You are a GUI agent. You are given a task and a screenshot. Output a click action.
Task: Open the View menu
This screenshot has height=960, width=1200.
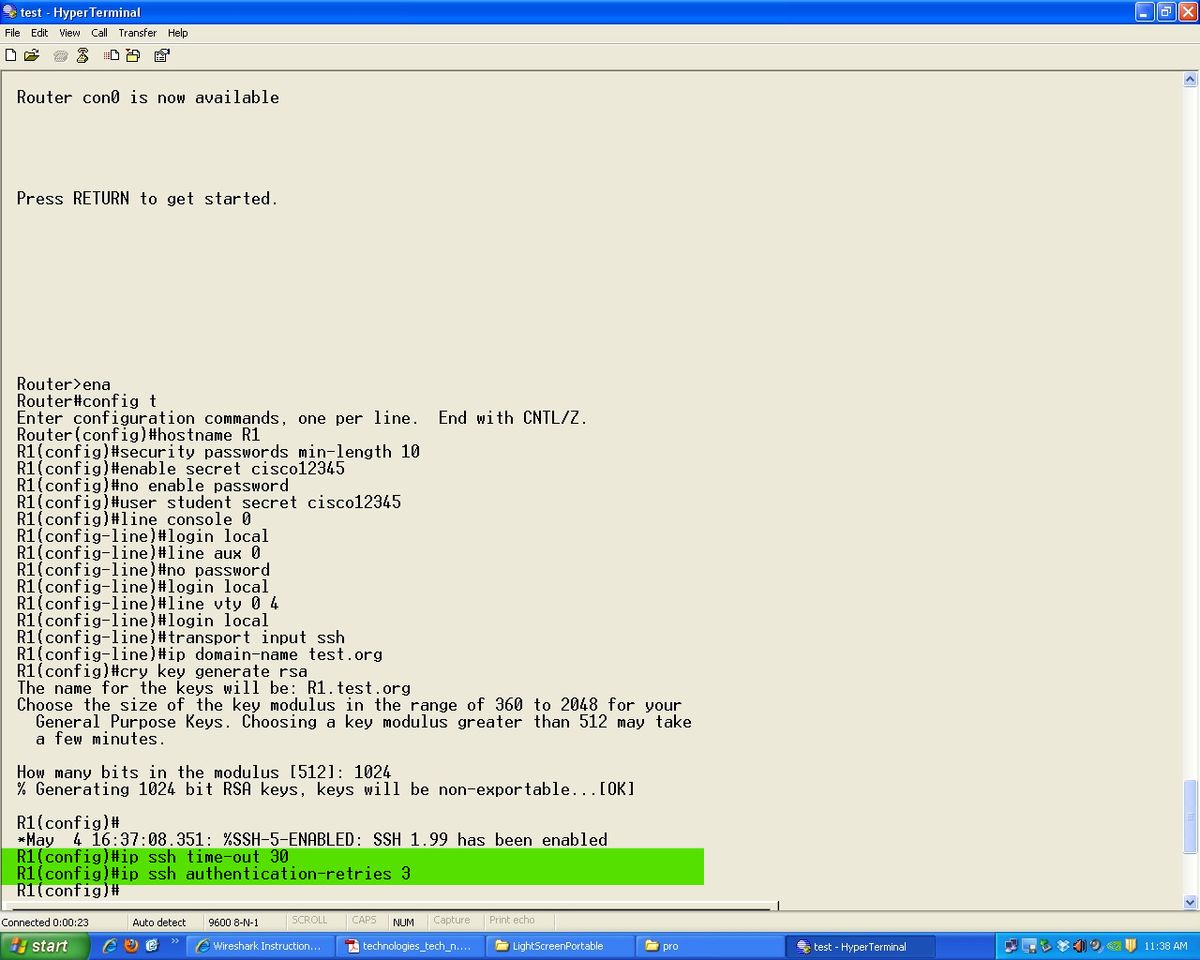tap(69, 32)
